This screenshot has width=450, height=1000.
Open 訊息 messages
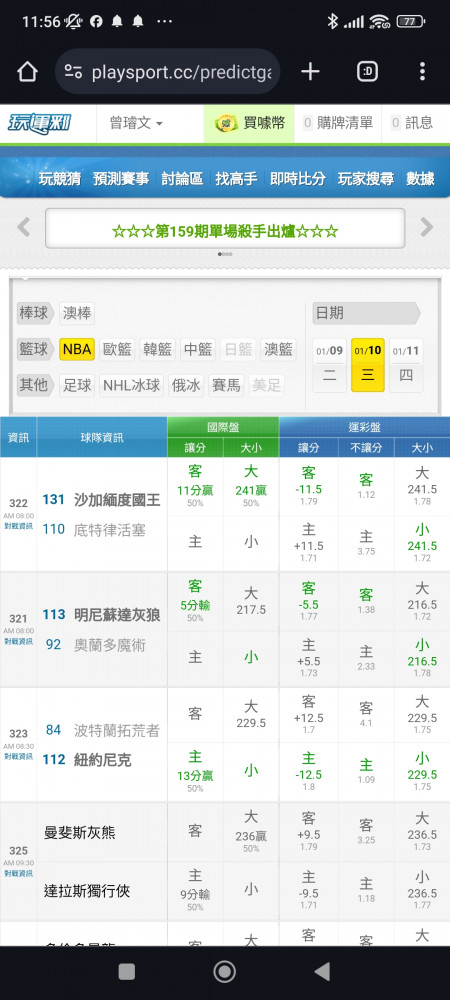click(x=412, y=123)
